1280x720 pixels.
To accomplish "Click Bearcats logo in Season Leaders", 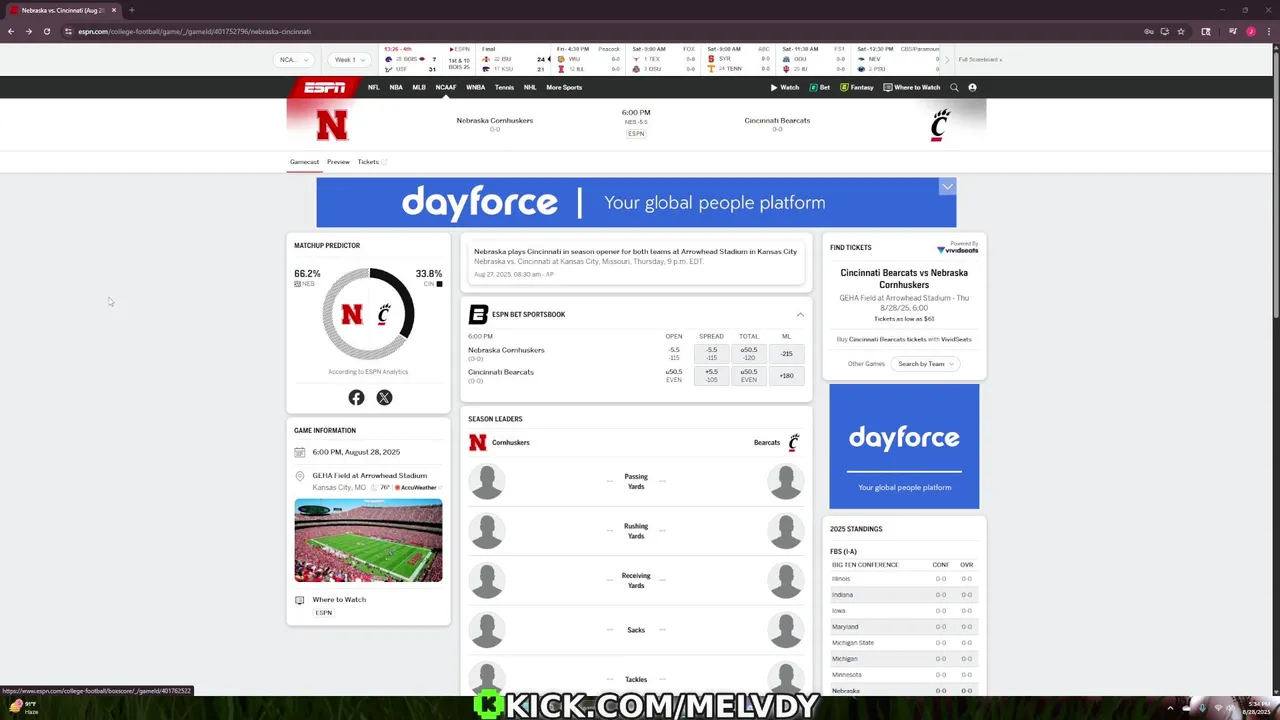I will click(794, 442).
